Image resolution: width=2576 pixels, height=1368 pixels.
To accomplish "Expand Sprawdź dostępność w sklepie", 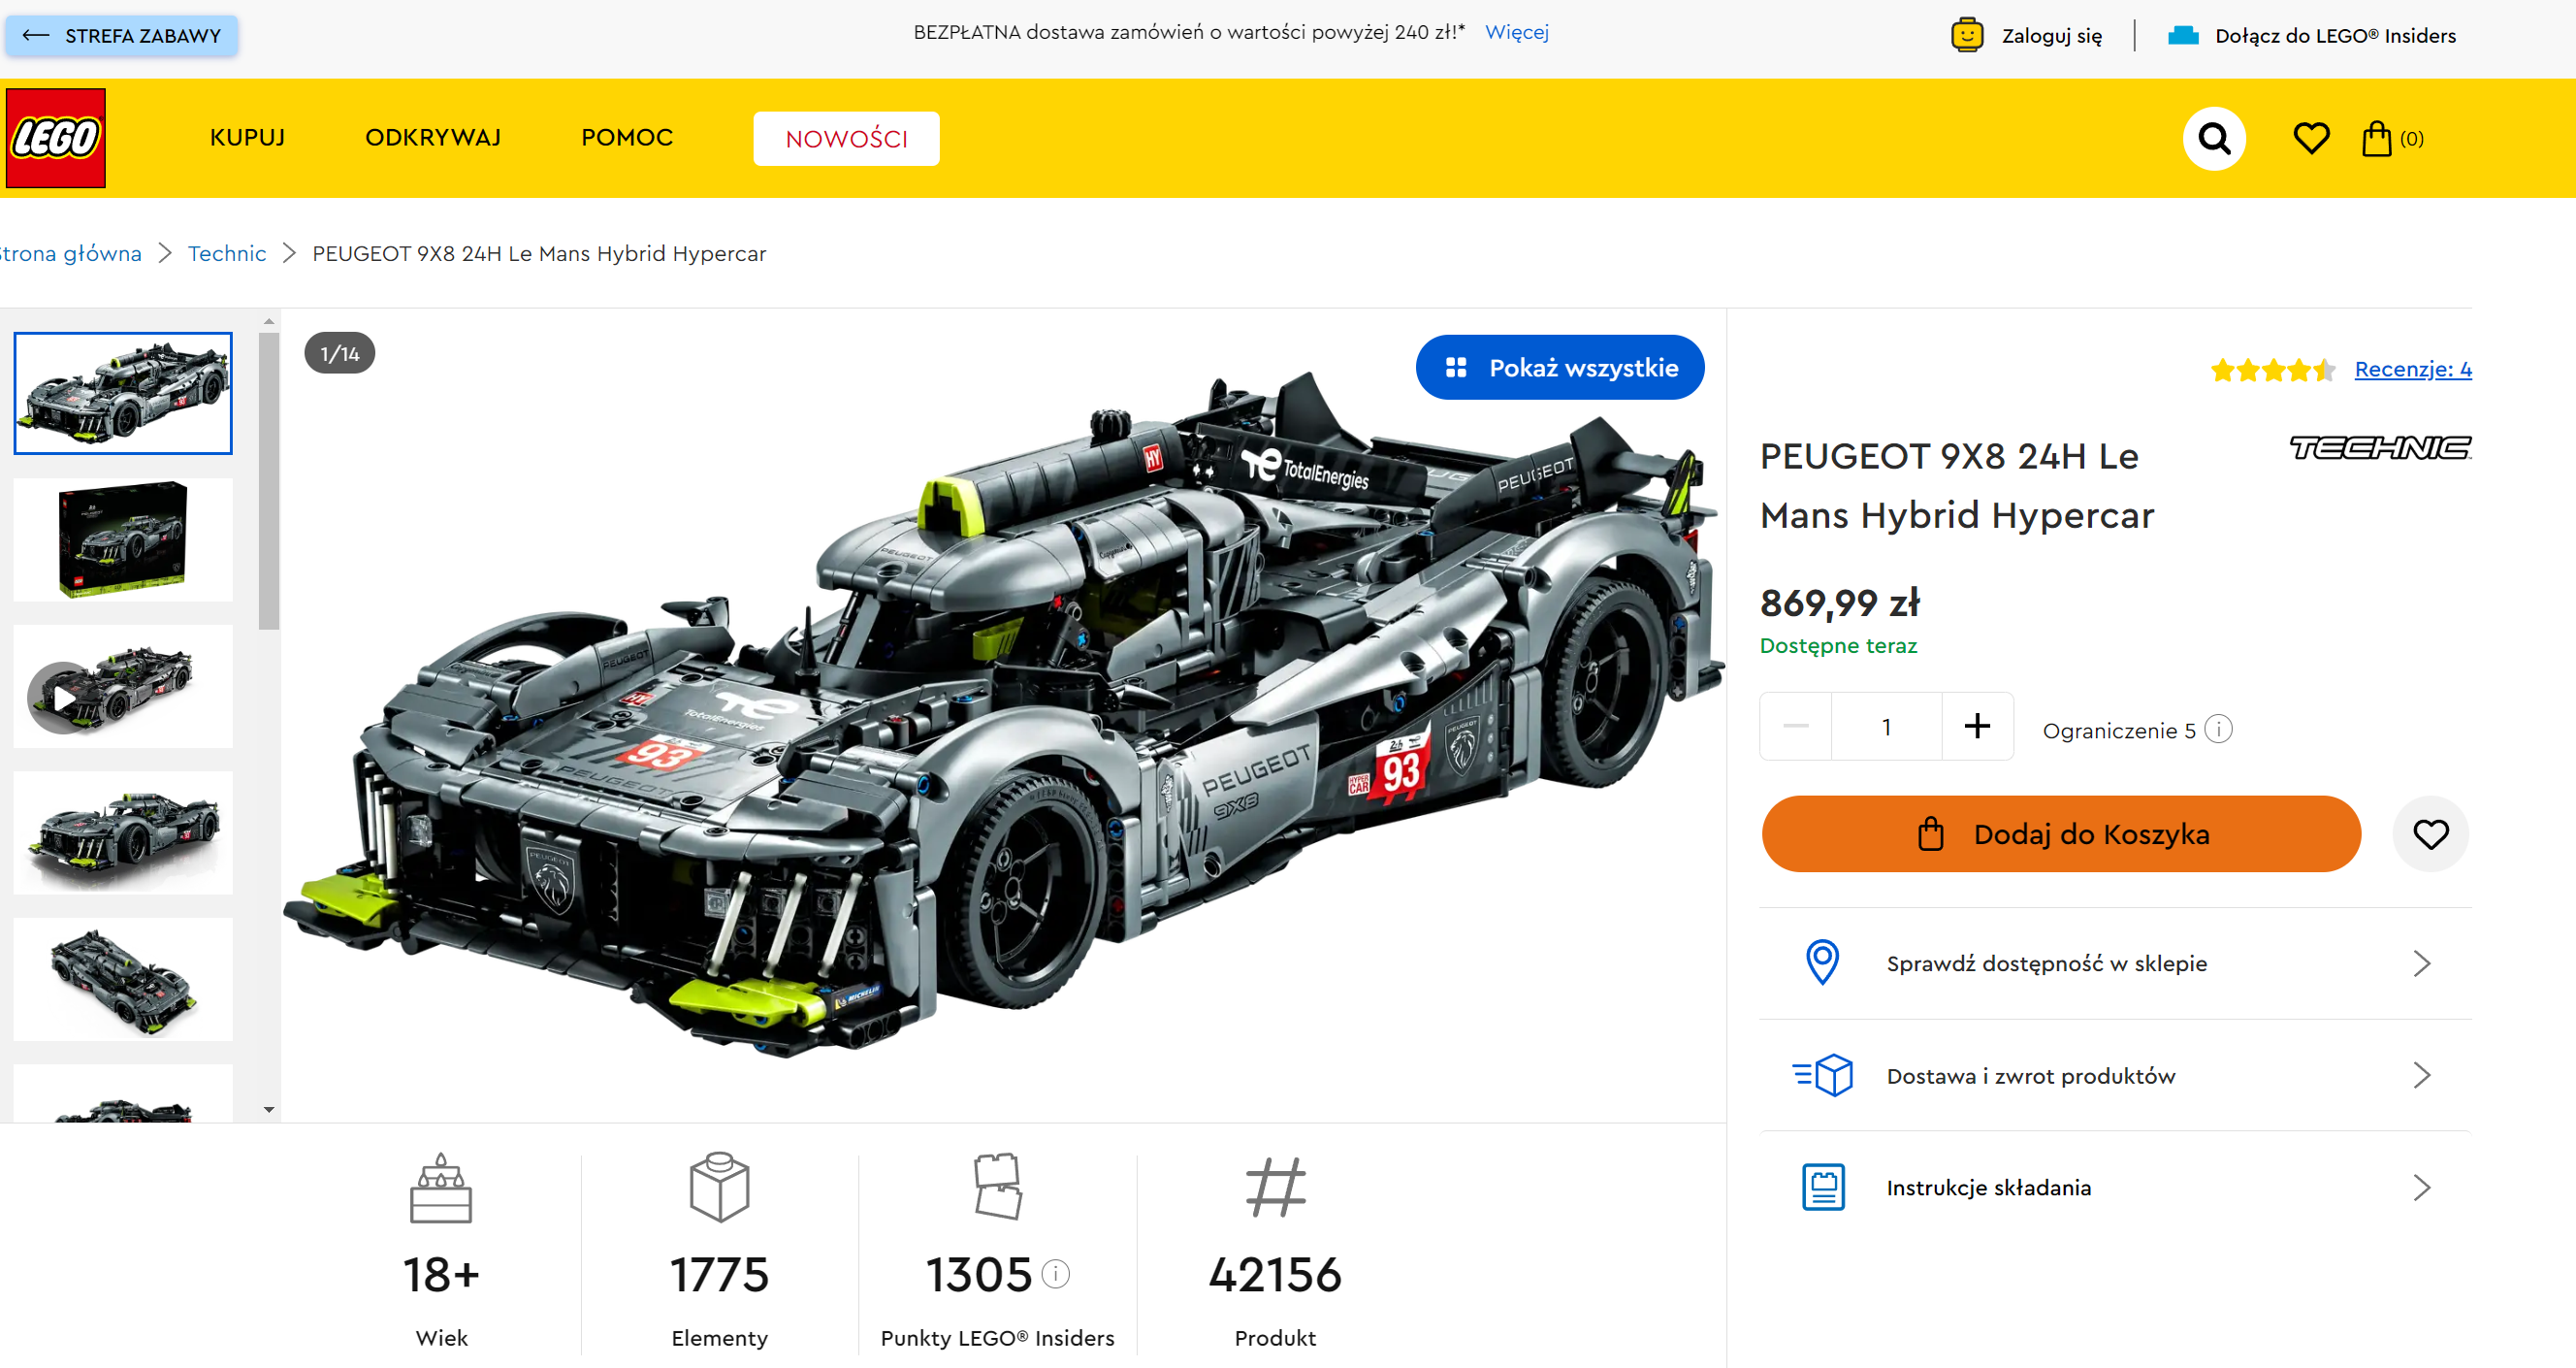I will (2115, 963).
